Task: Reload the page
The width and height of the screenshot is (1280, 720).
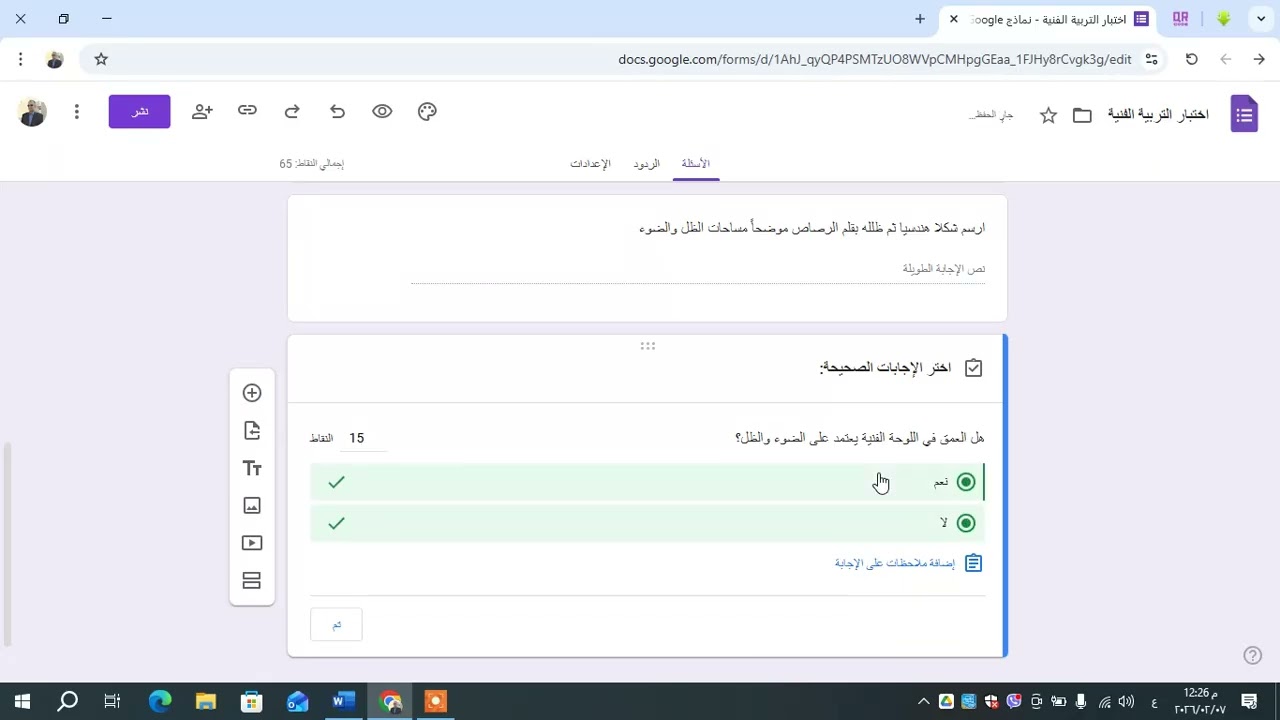Action: coord(1192,59)
